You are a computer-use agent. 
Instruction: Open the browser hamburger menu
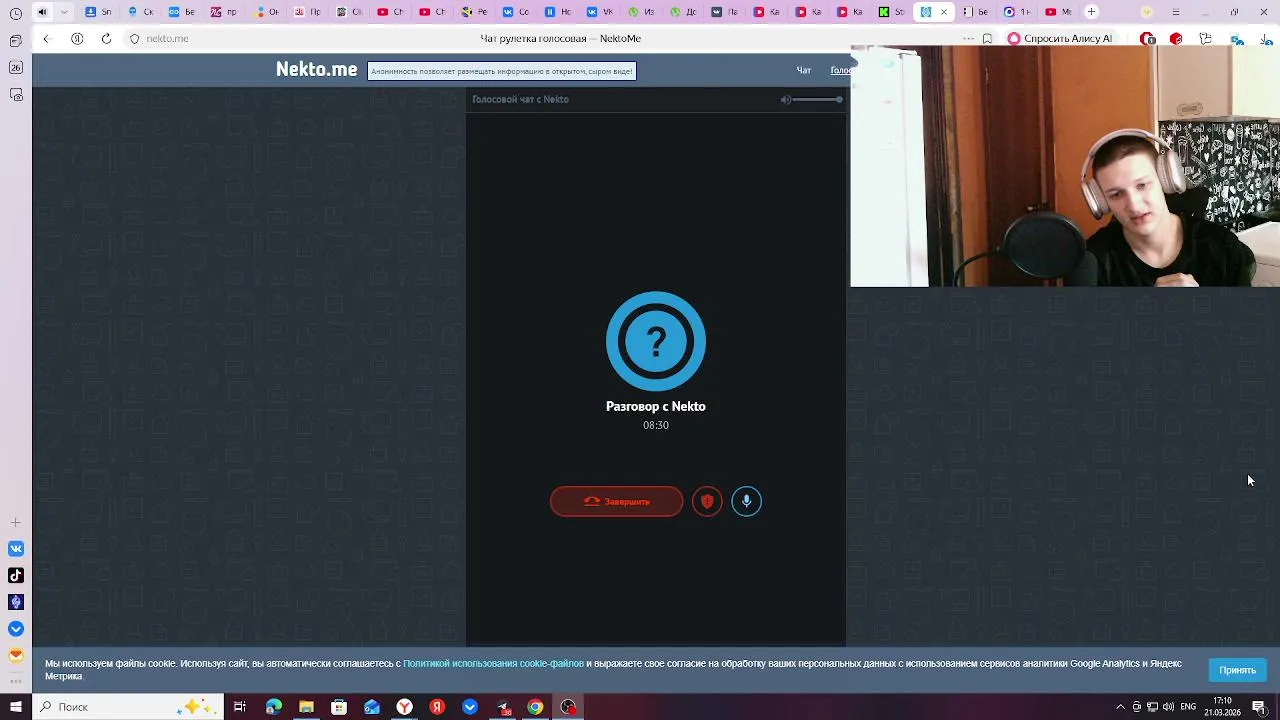click(1175, 12)
